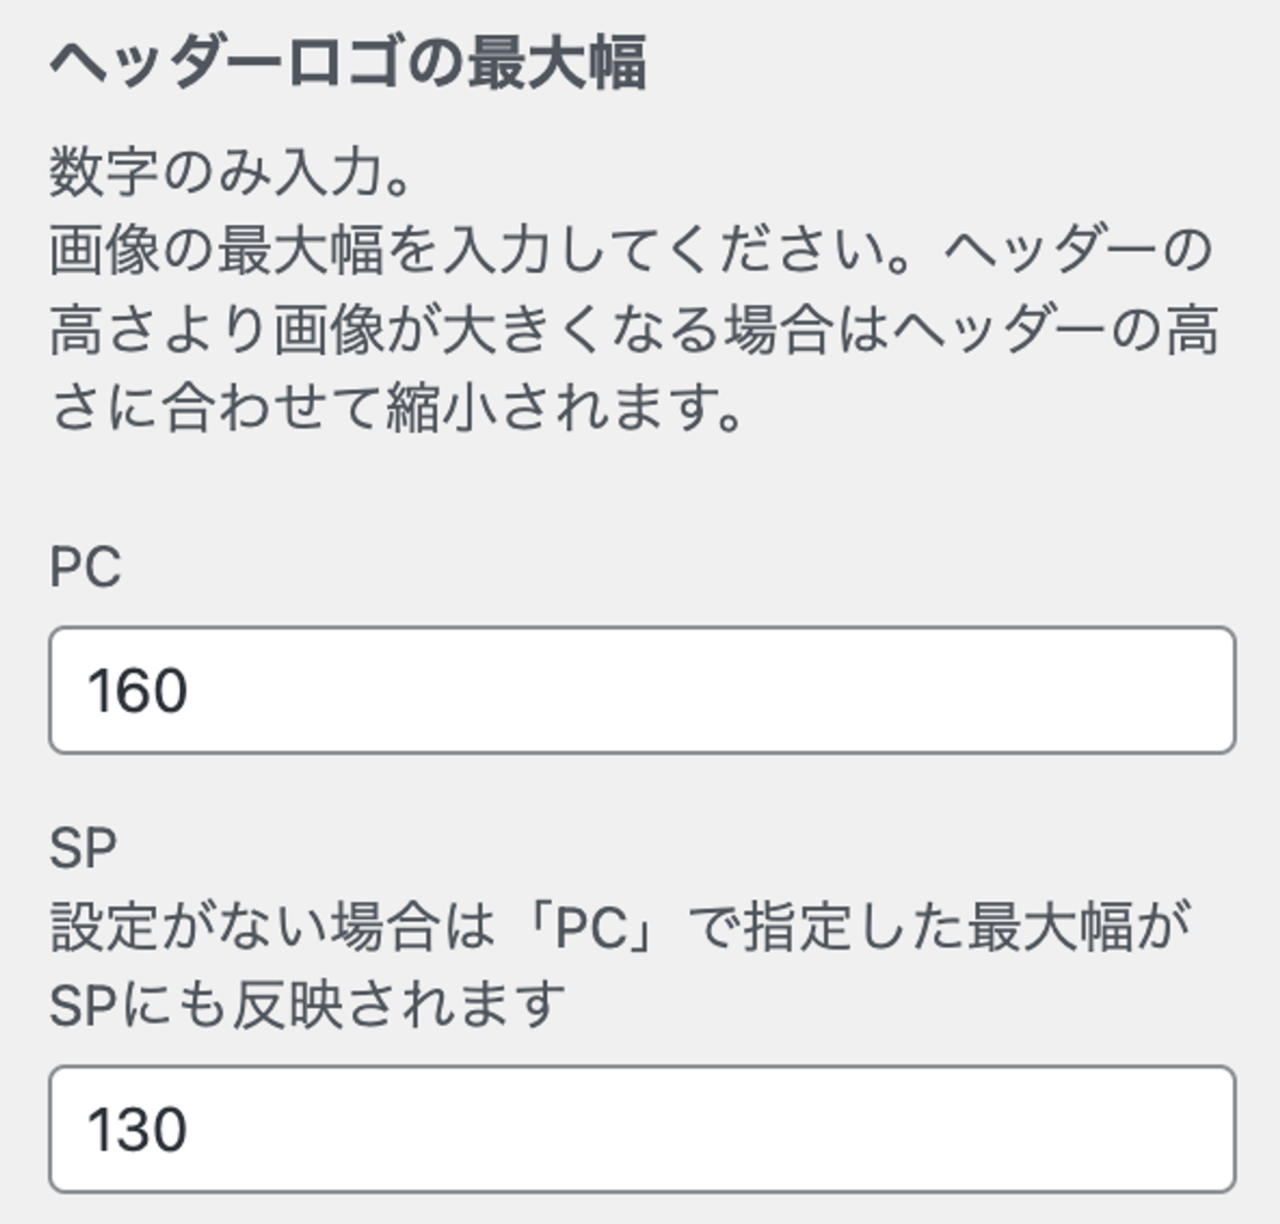This screenshot has height=1224, width=1280.
Task: Click the PC label above first field
Action: (85, 568)
